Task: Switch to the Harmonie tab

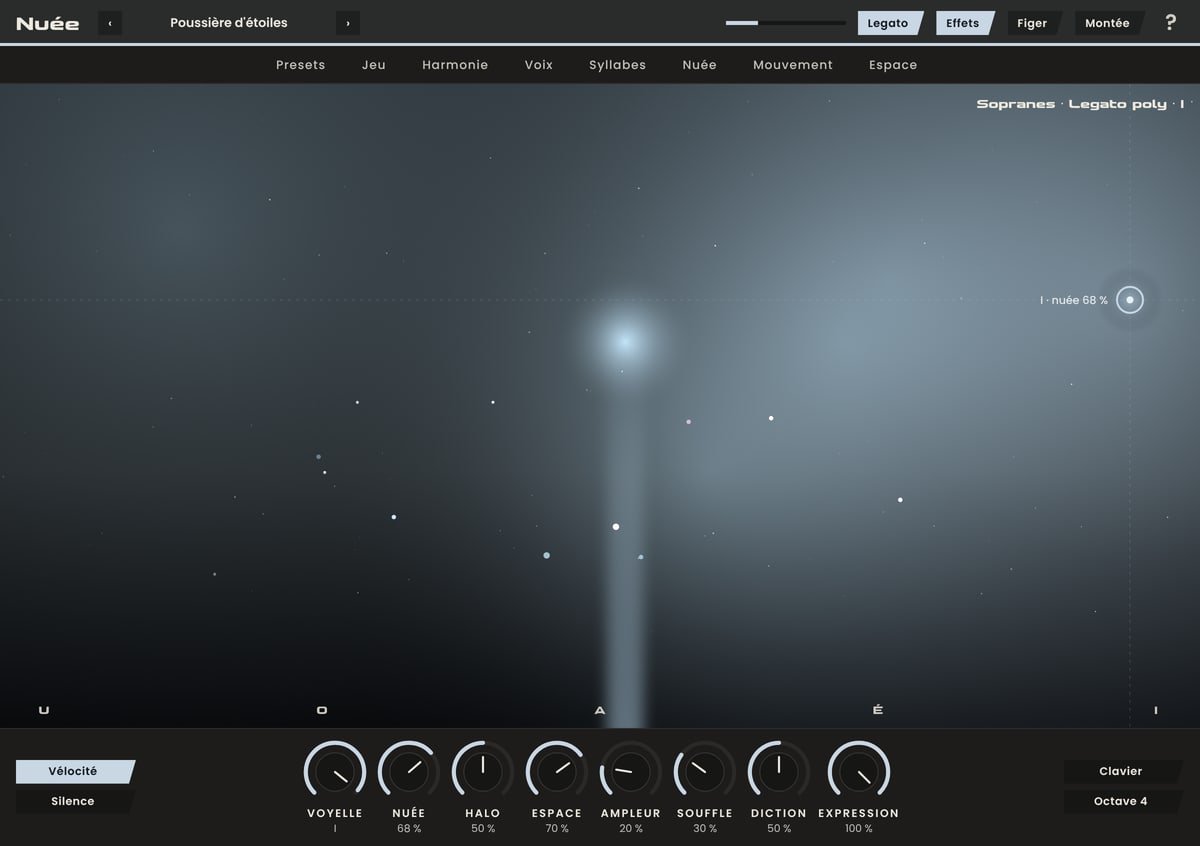Action: coord(455,65)
